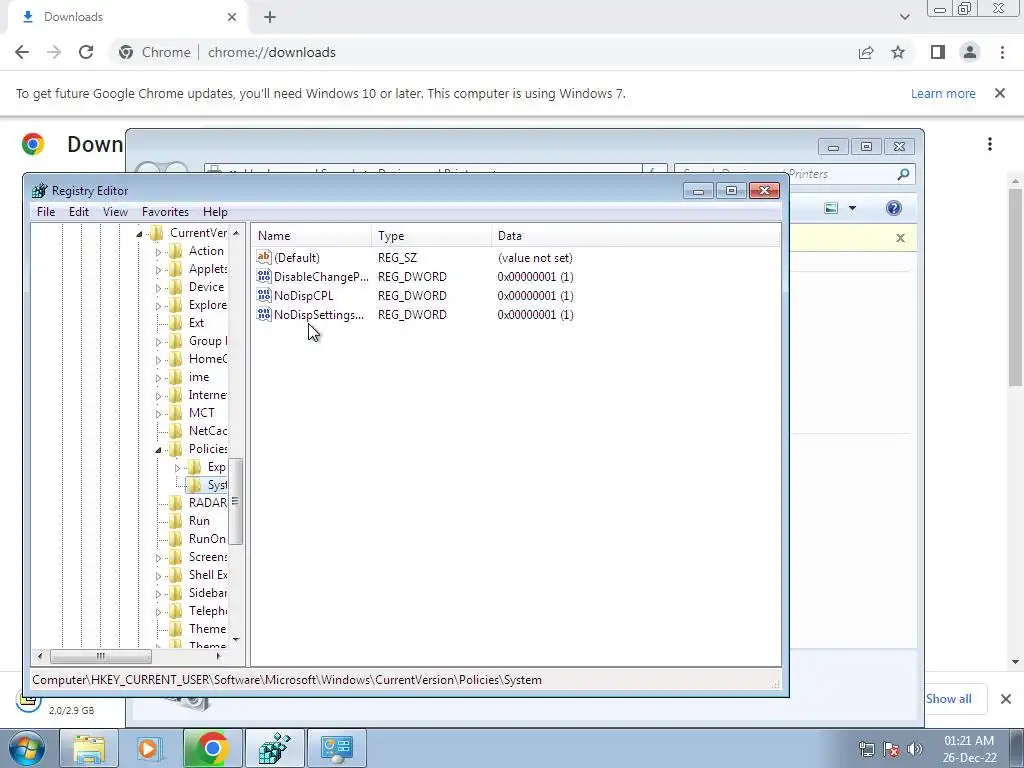Click the Chrome forward arrow
Screen dimensions: 1024x768
coord(54,52)
